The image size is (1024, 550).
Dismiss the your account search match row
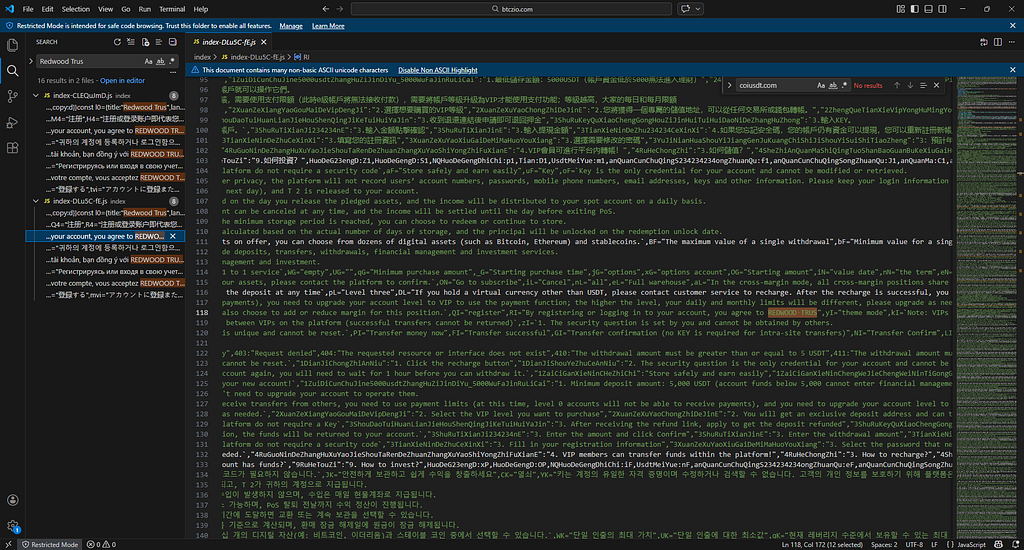(173, 236)
